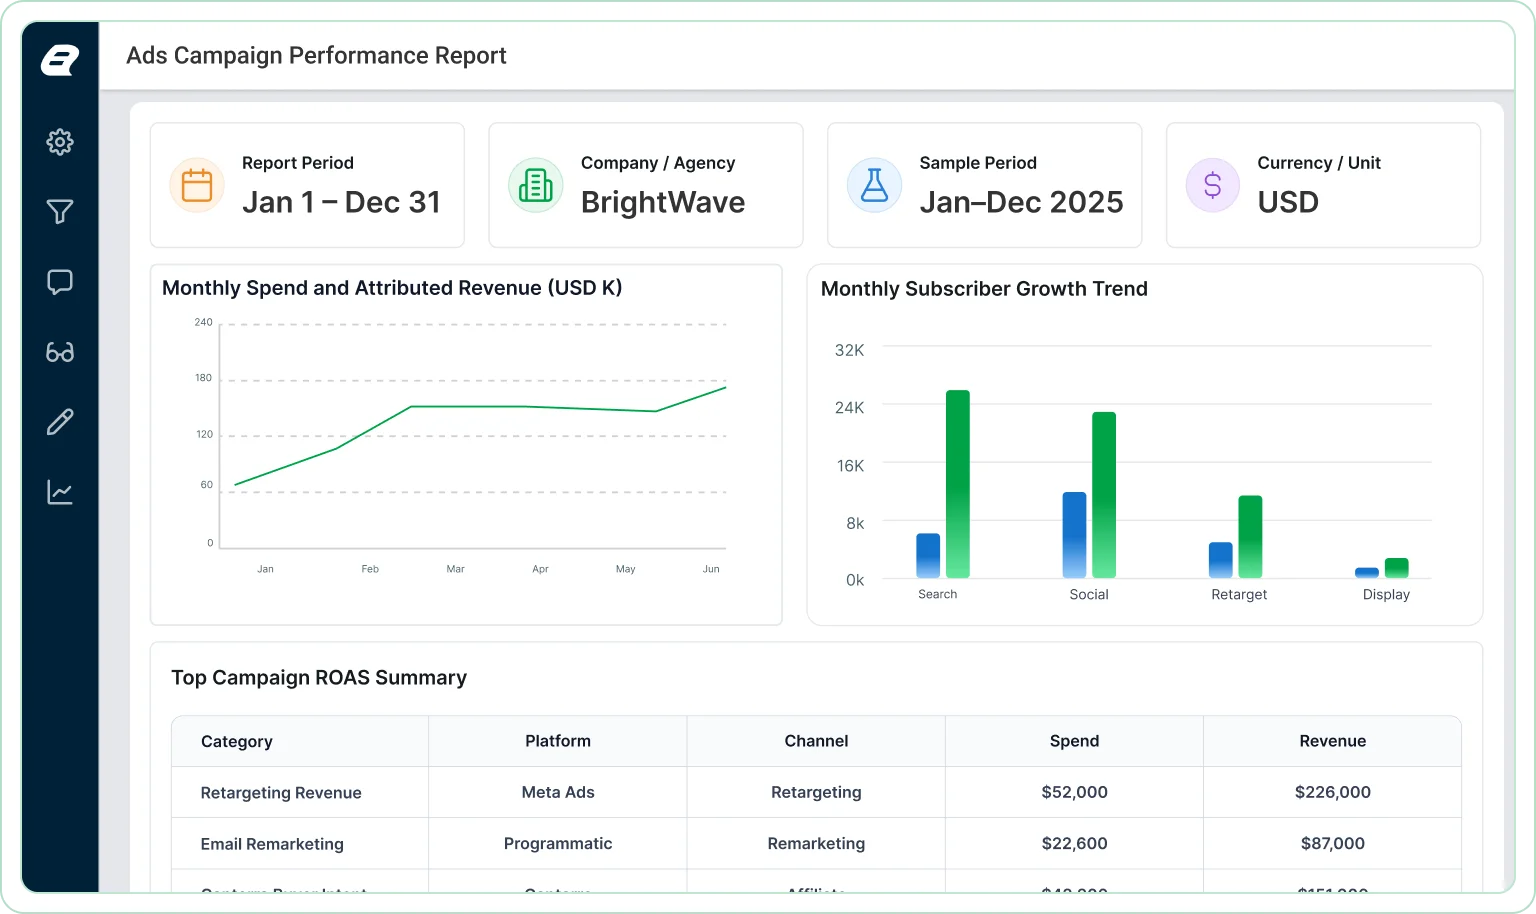Click the Revenue column header
1536x914 pixels.
click(1333, 741)
